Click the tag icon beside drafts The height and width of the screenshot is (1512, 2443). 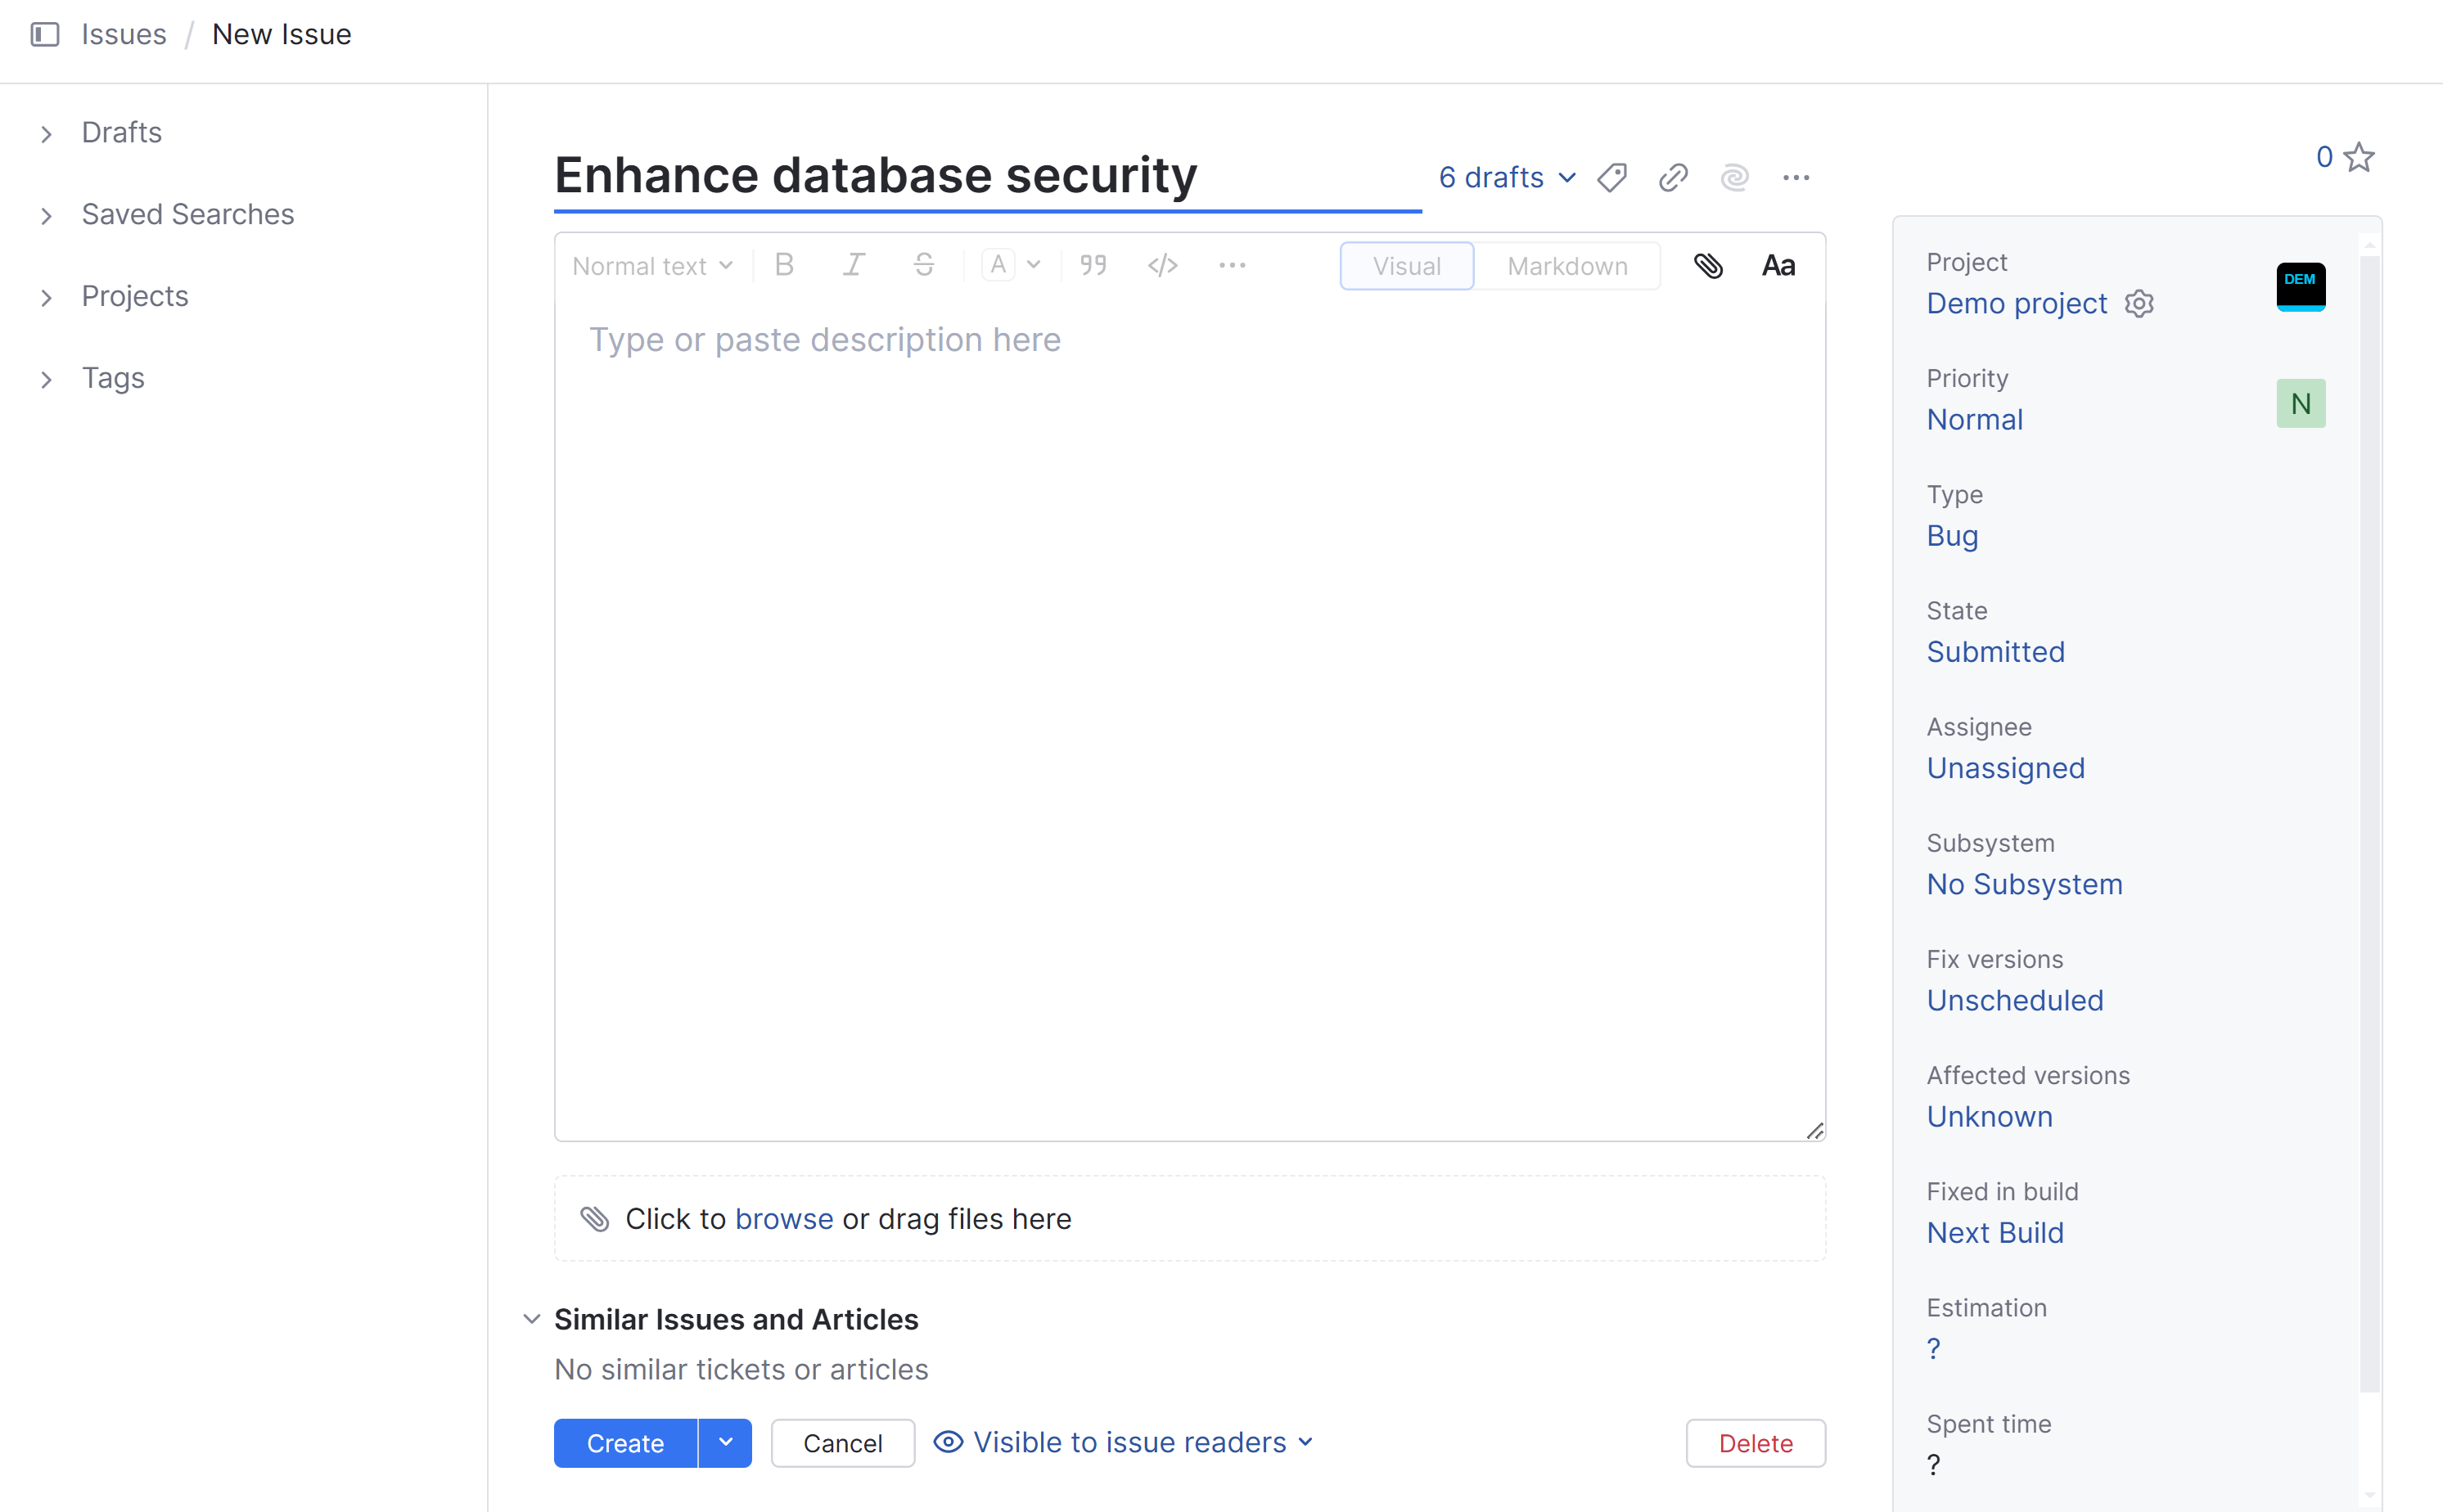click(x=1612, y=178)
